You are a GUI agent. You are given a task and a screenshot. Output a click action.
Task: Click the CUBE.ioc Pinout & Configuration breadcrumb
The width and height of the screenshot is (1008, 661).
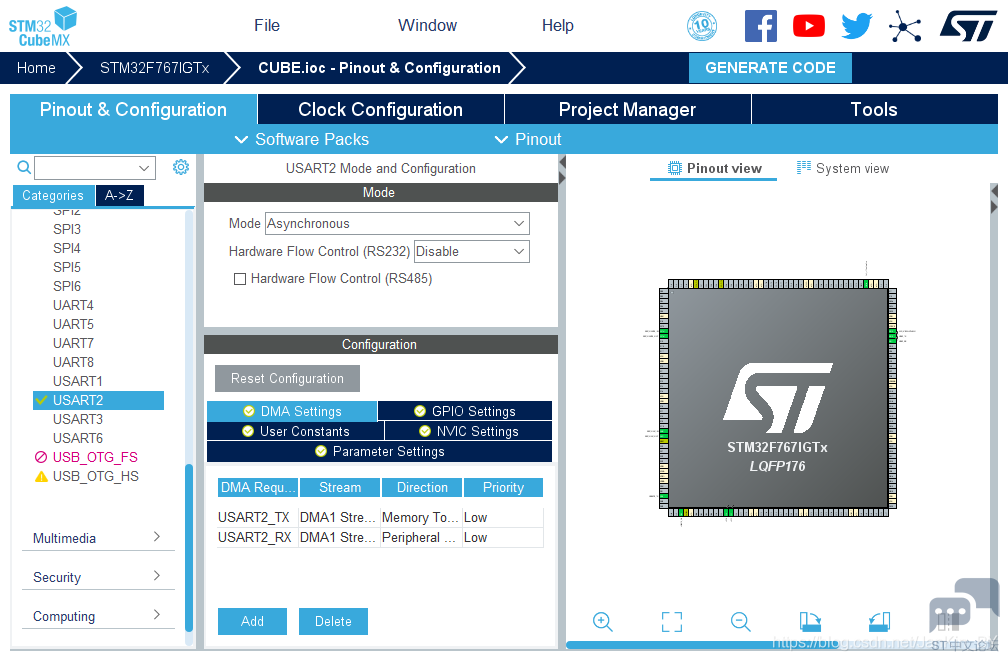point(379,68)
